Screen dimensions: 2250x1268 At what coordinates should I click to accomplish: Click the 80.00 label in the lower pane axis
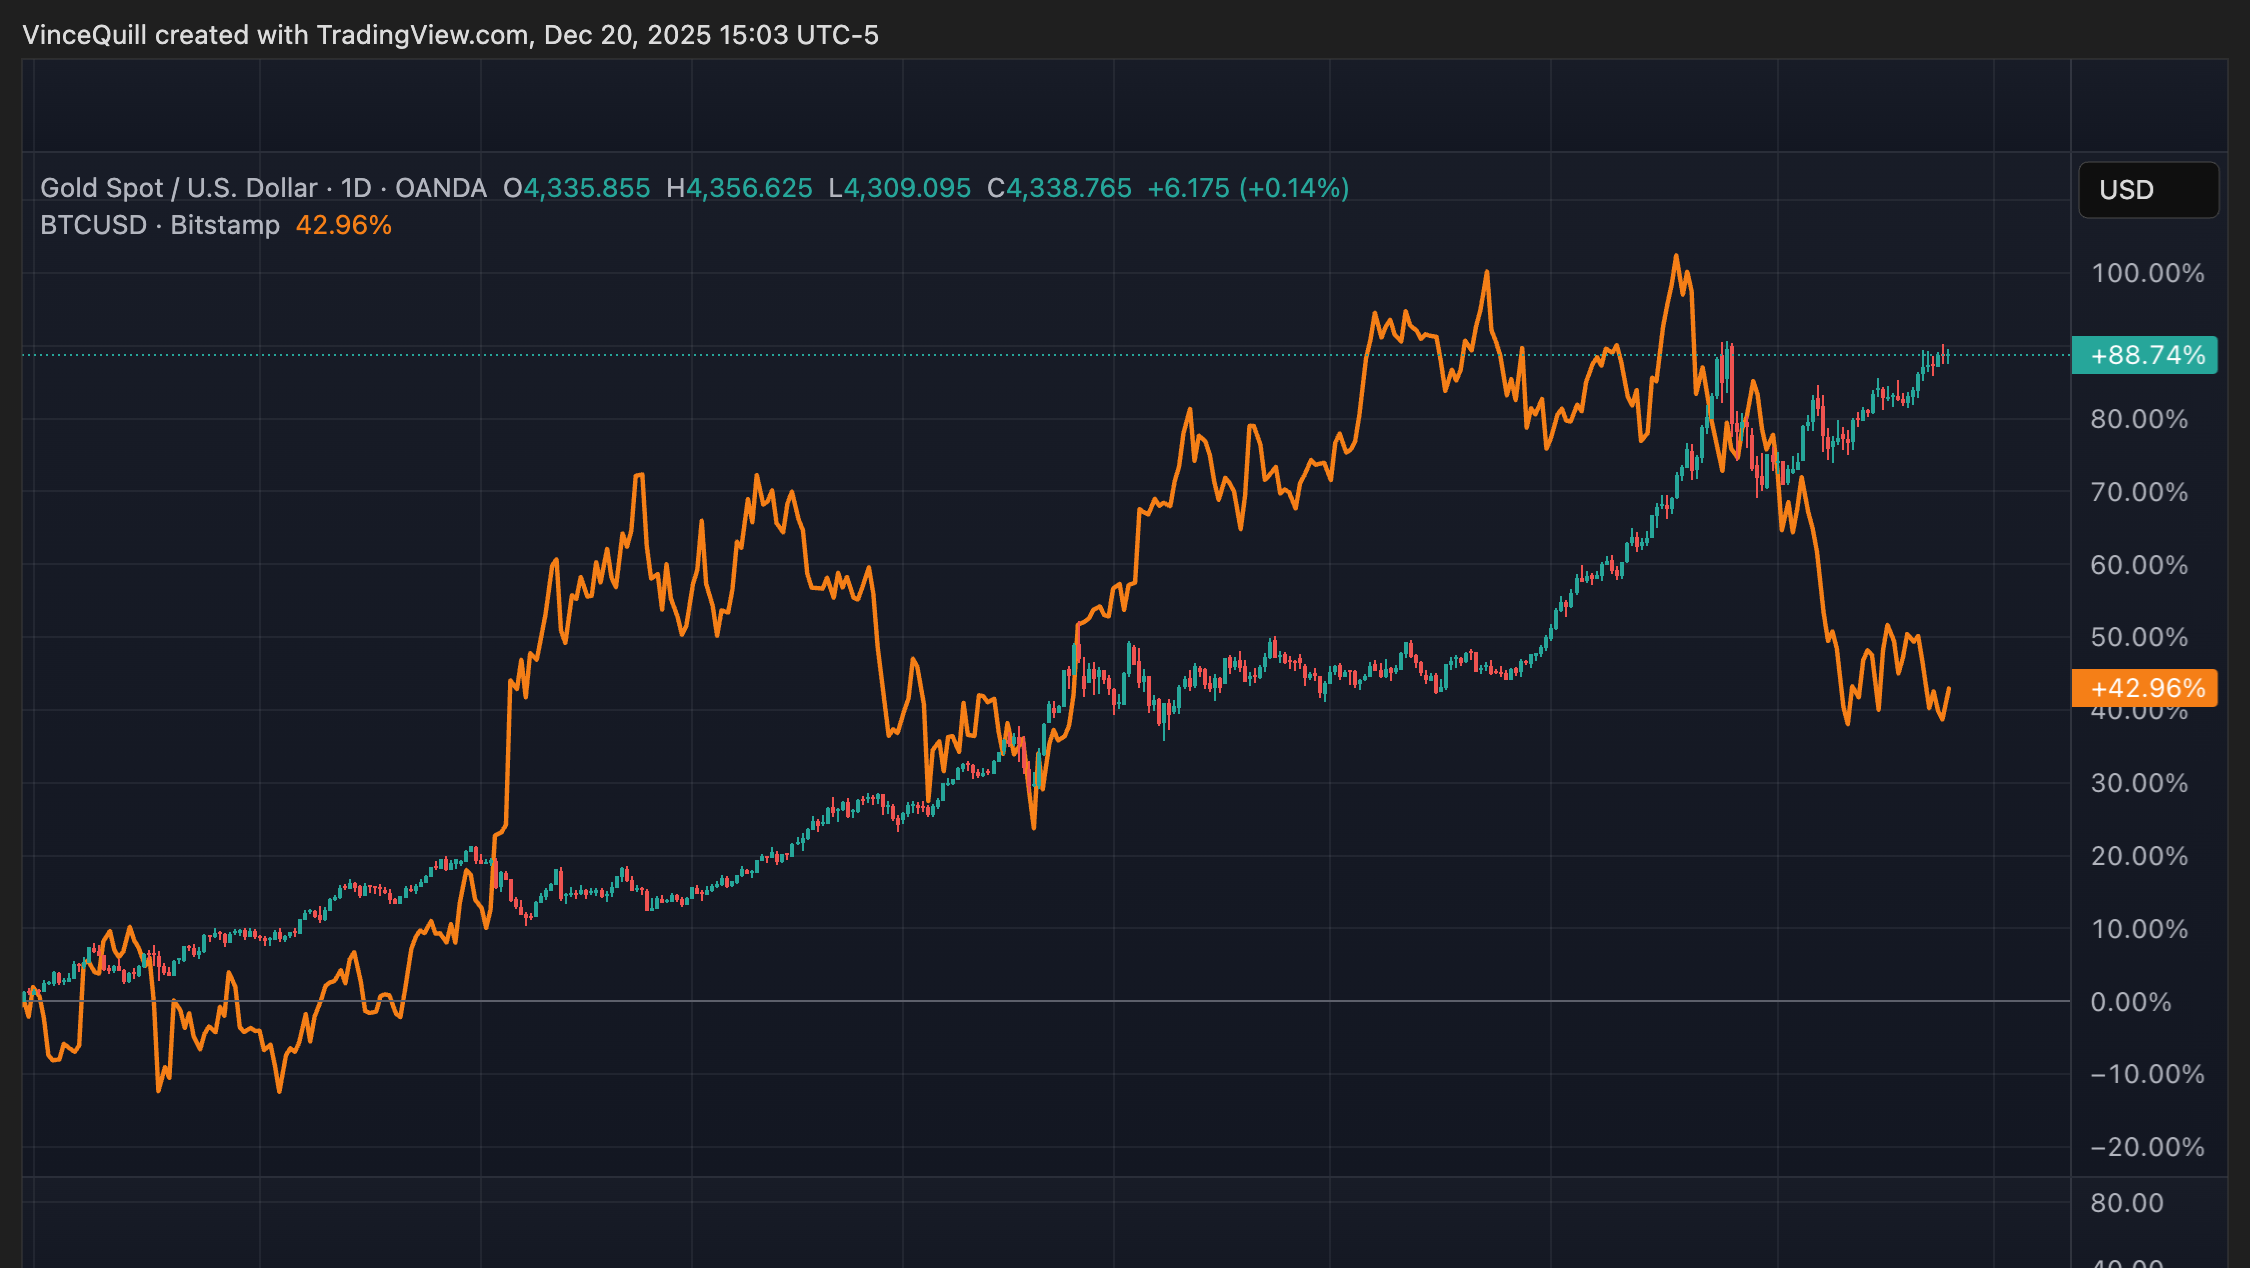coord(2126,1203)
